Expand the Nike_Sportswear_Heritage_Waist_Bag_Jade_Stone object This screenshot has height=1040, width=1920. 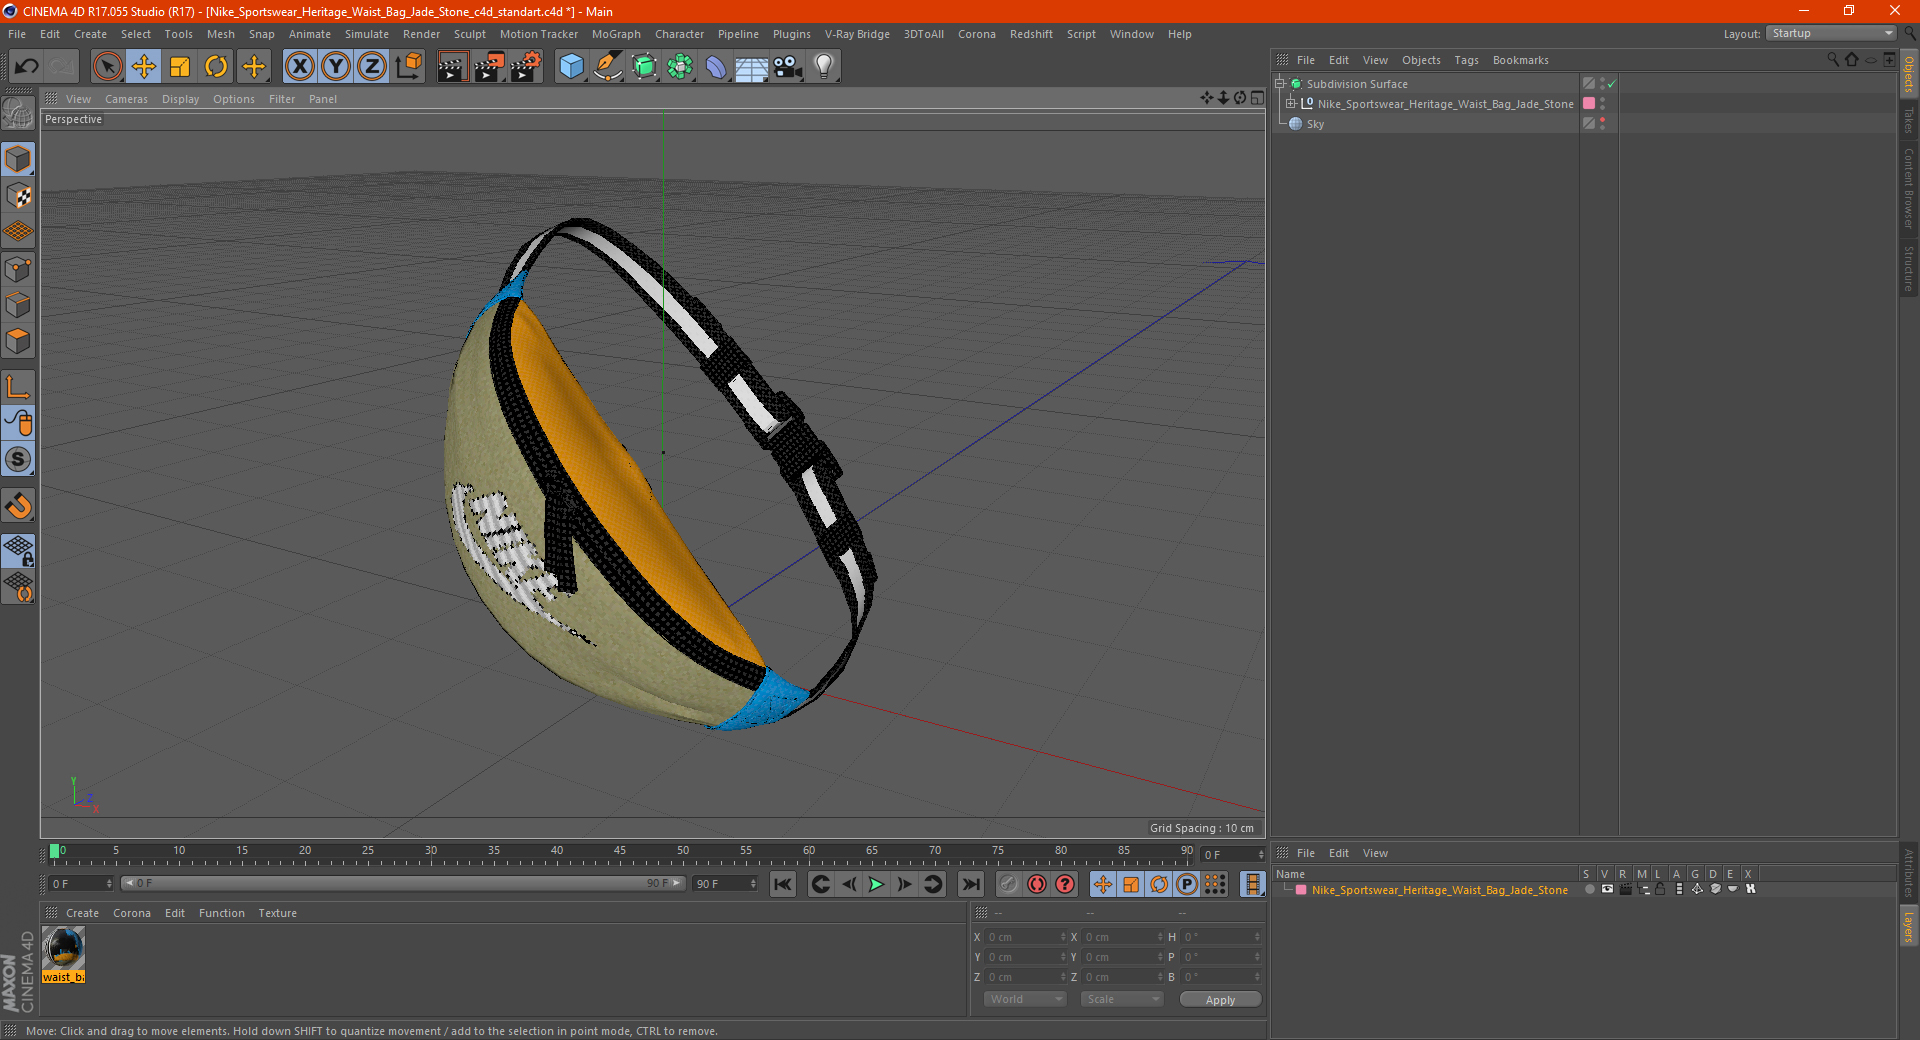pos(1290,103)
